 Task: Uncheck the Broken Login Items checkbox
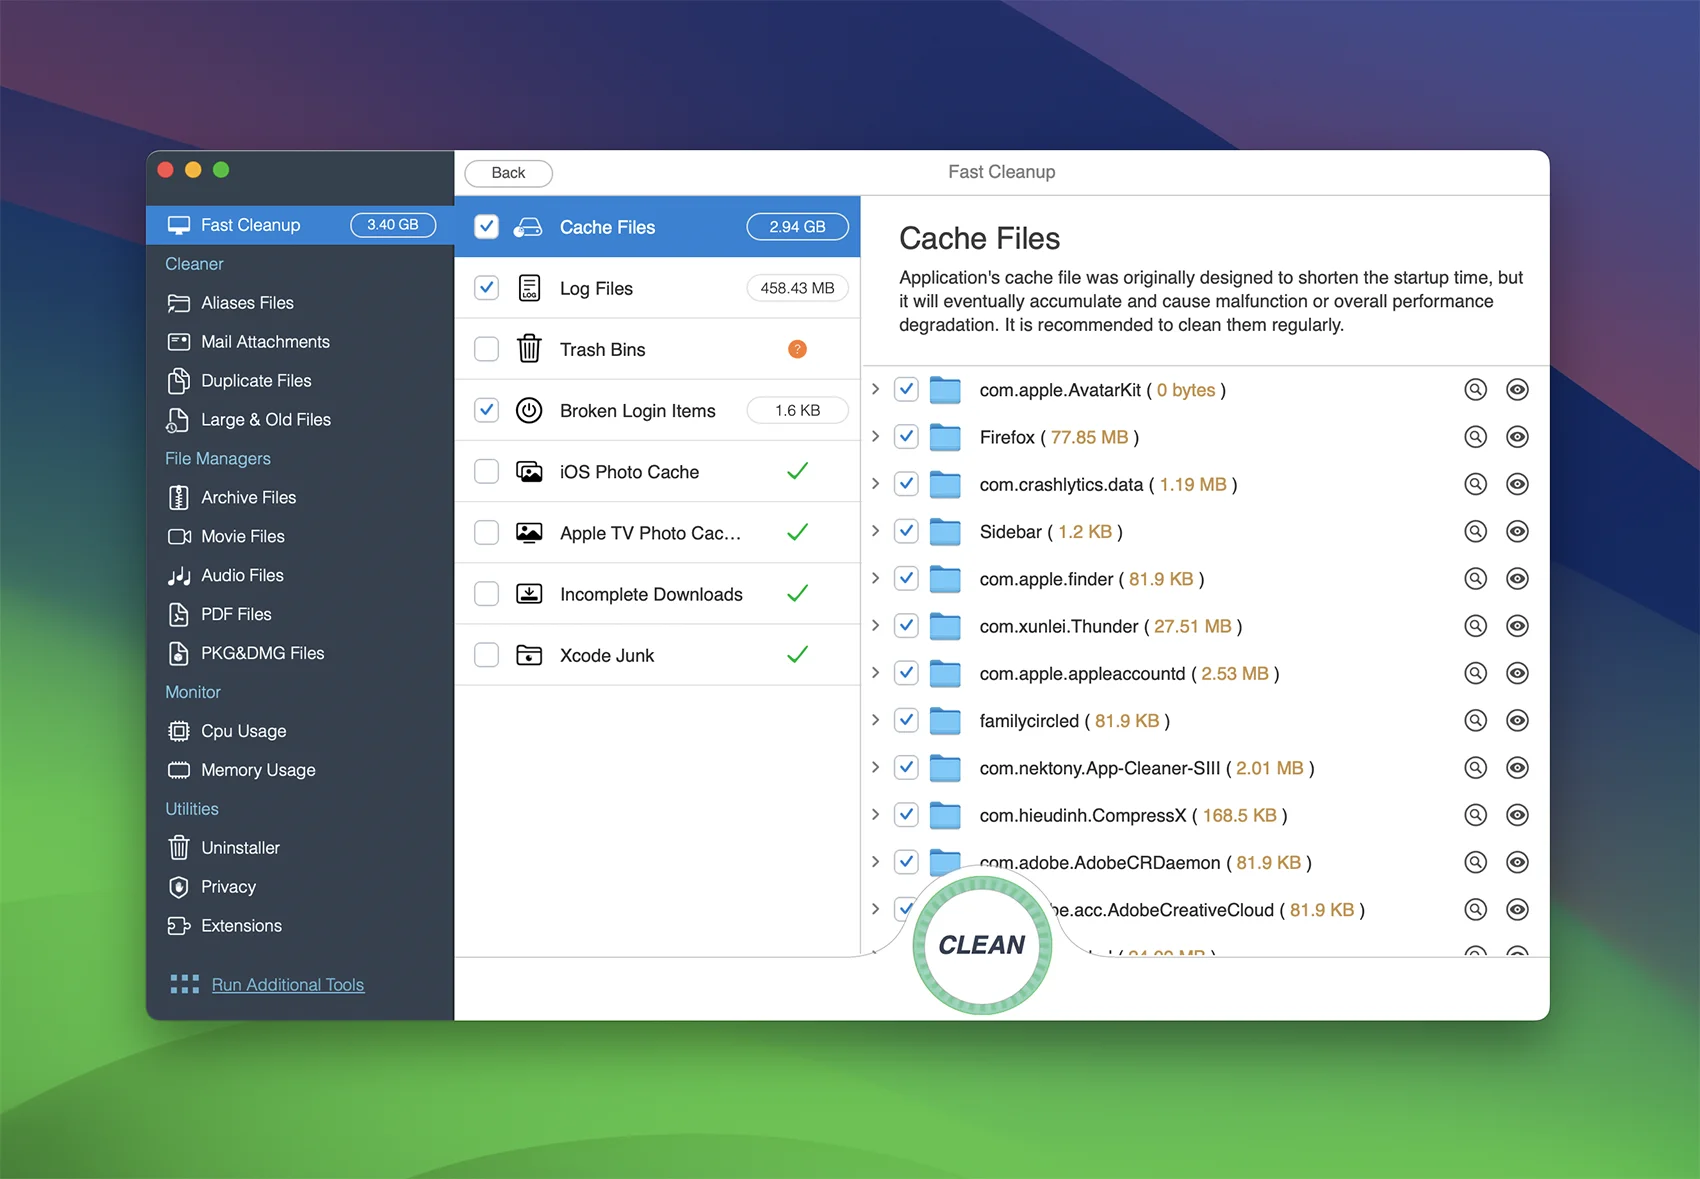[x=486, y=410]
